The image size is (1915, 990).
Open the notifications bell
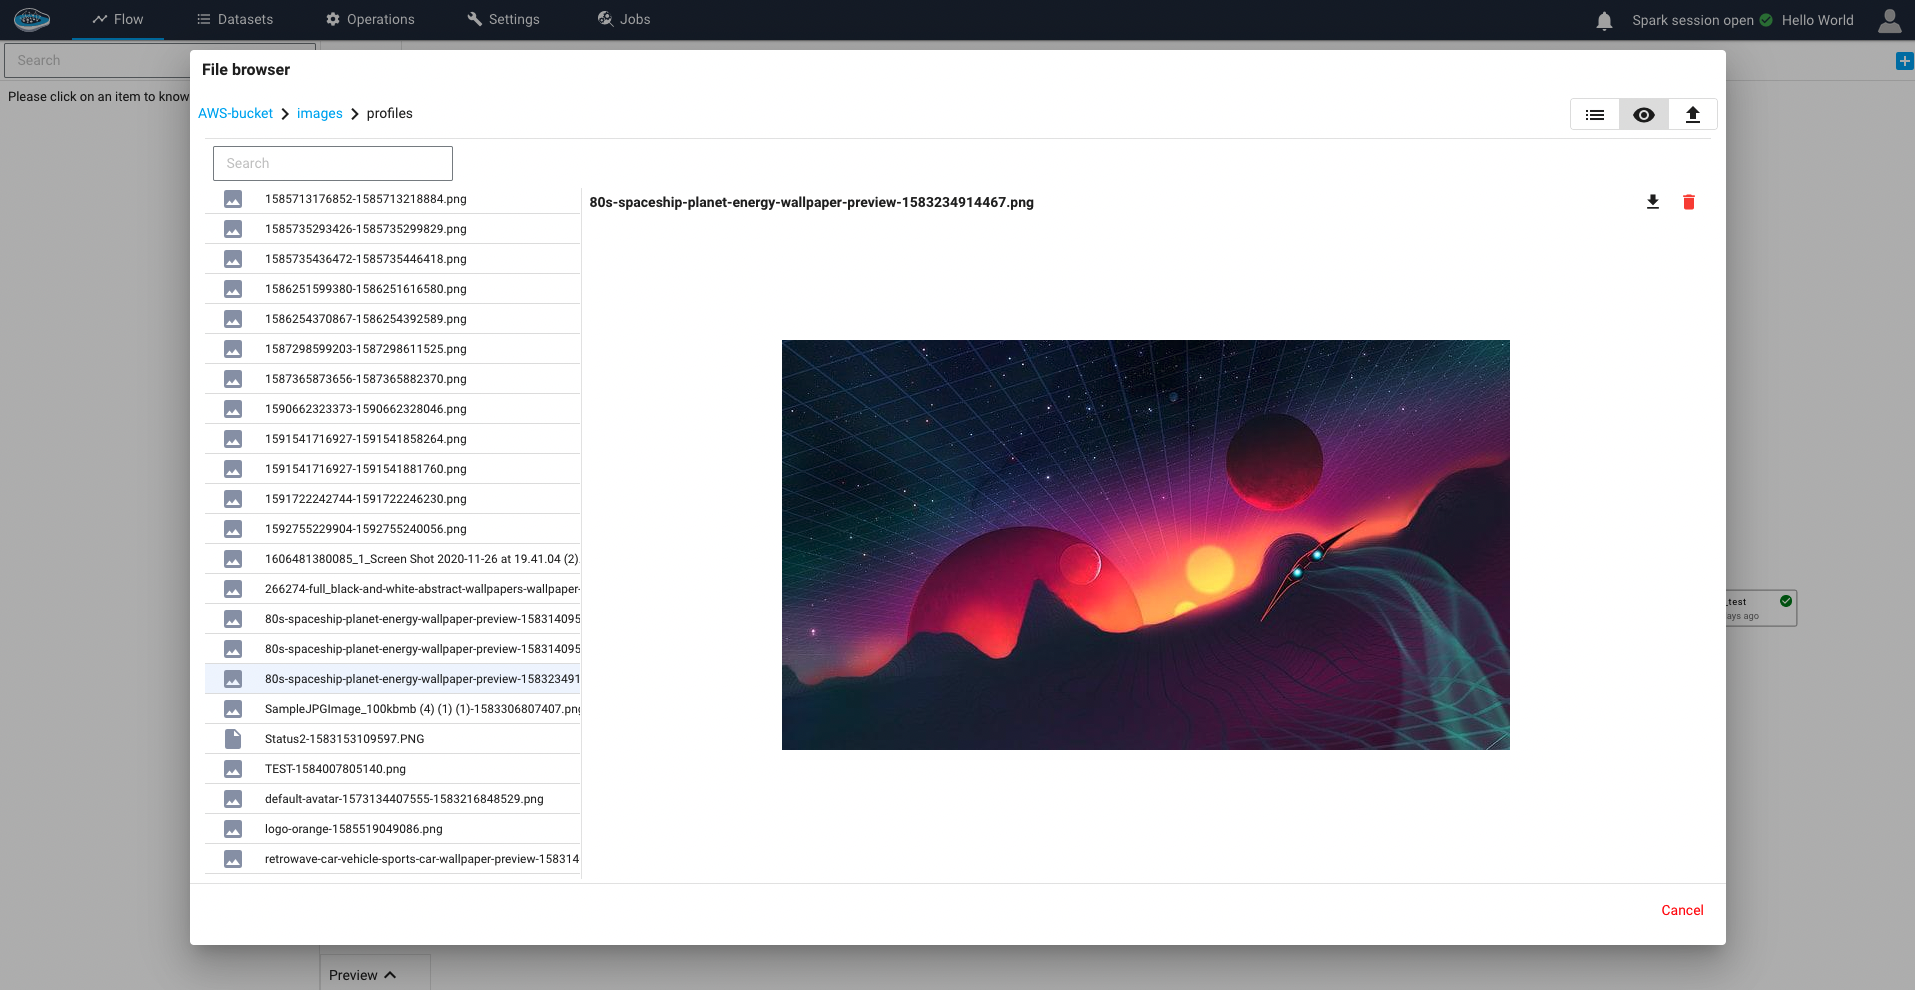click(x=1604, y=21)
